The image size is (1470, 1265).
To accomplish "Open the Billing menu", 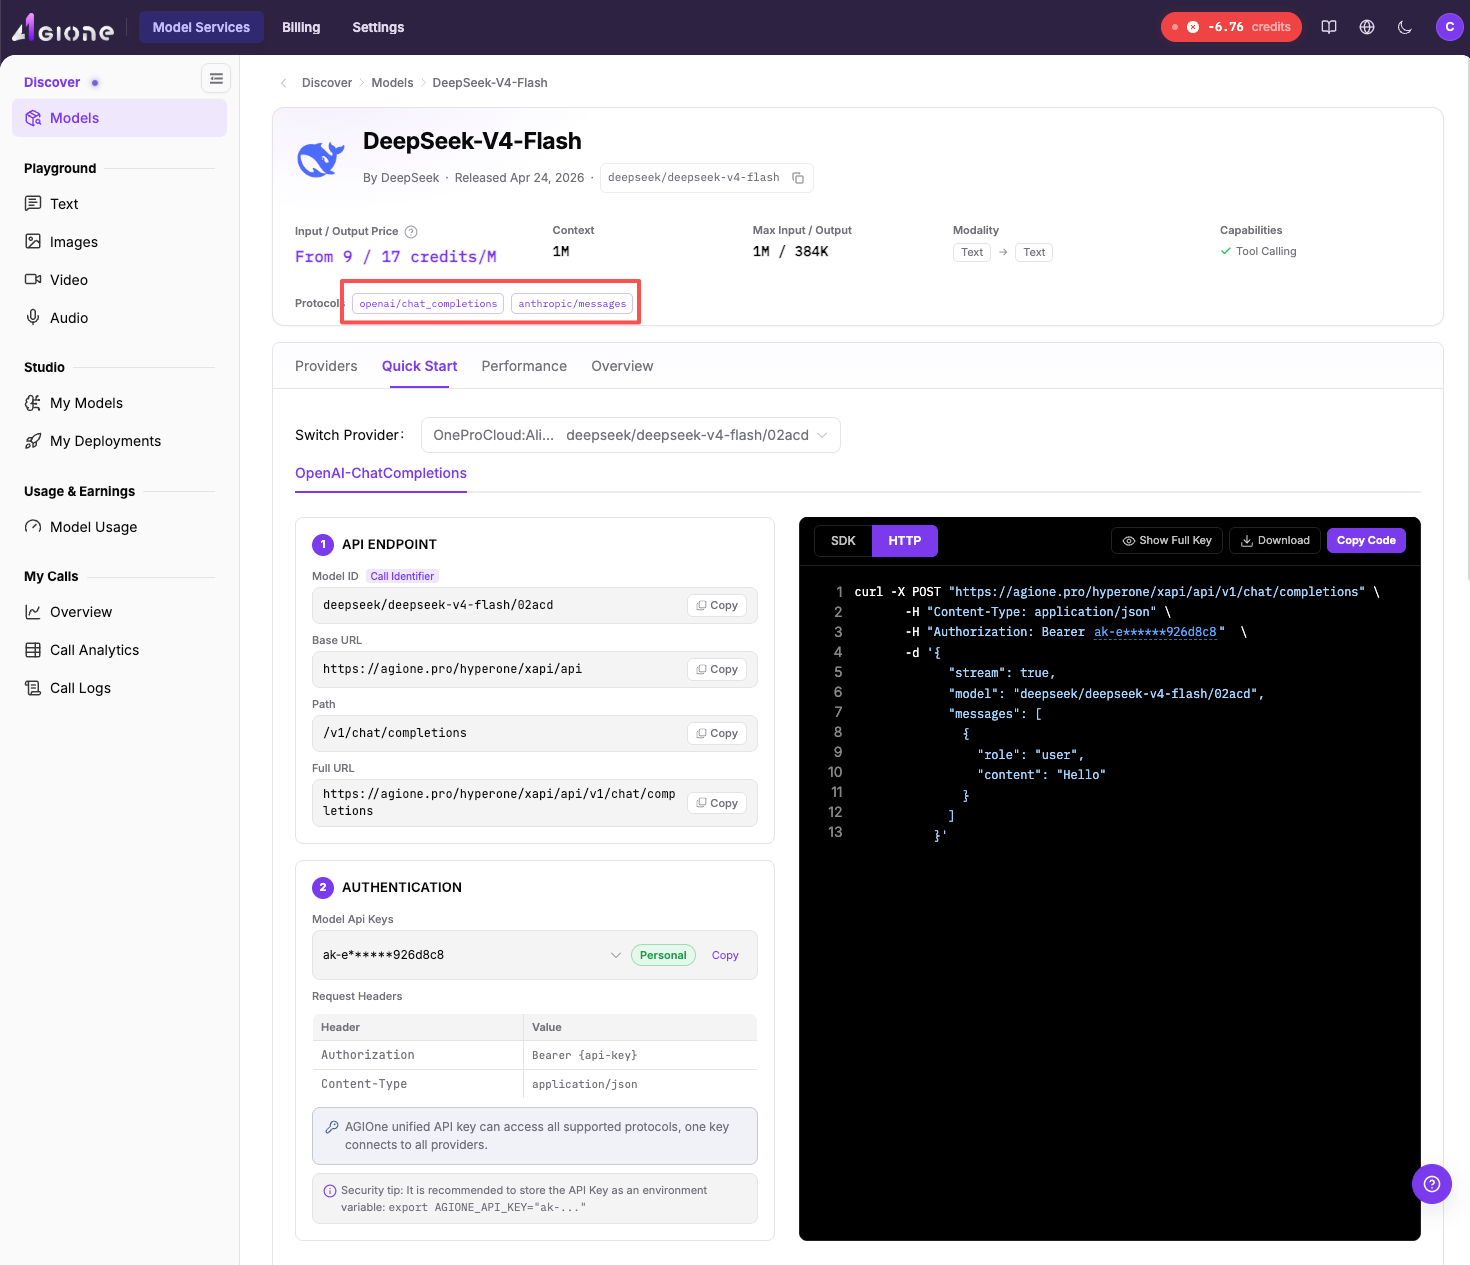I will tap(301, 27).
